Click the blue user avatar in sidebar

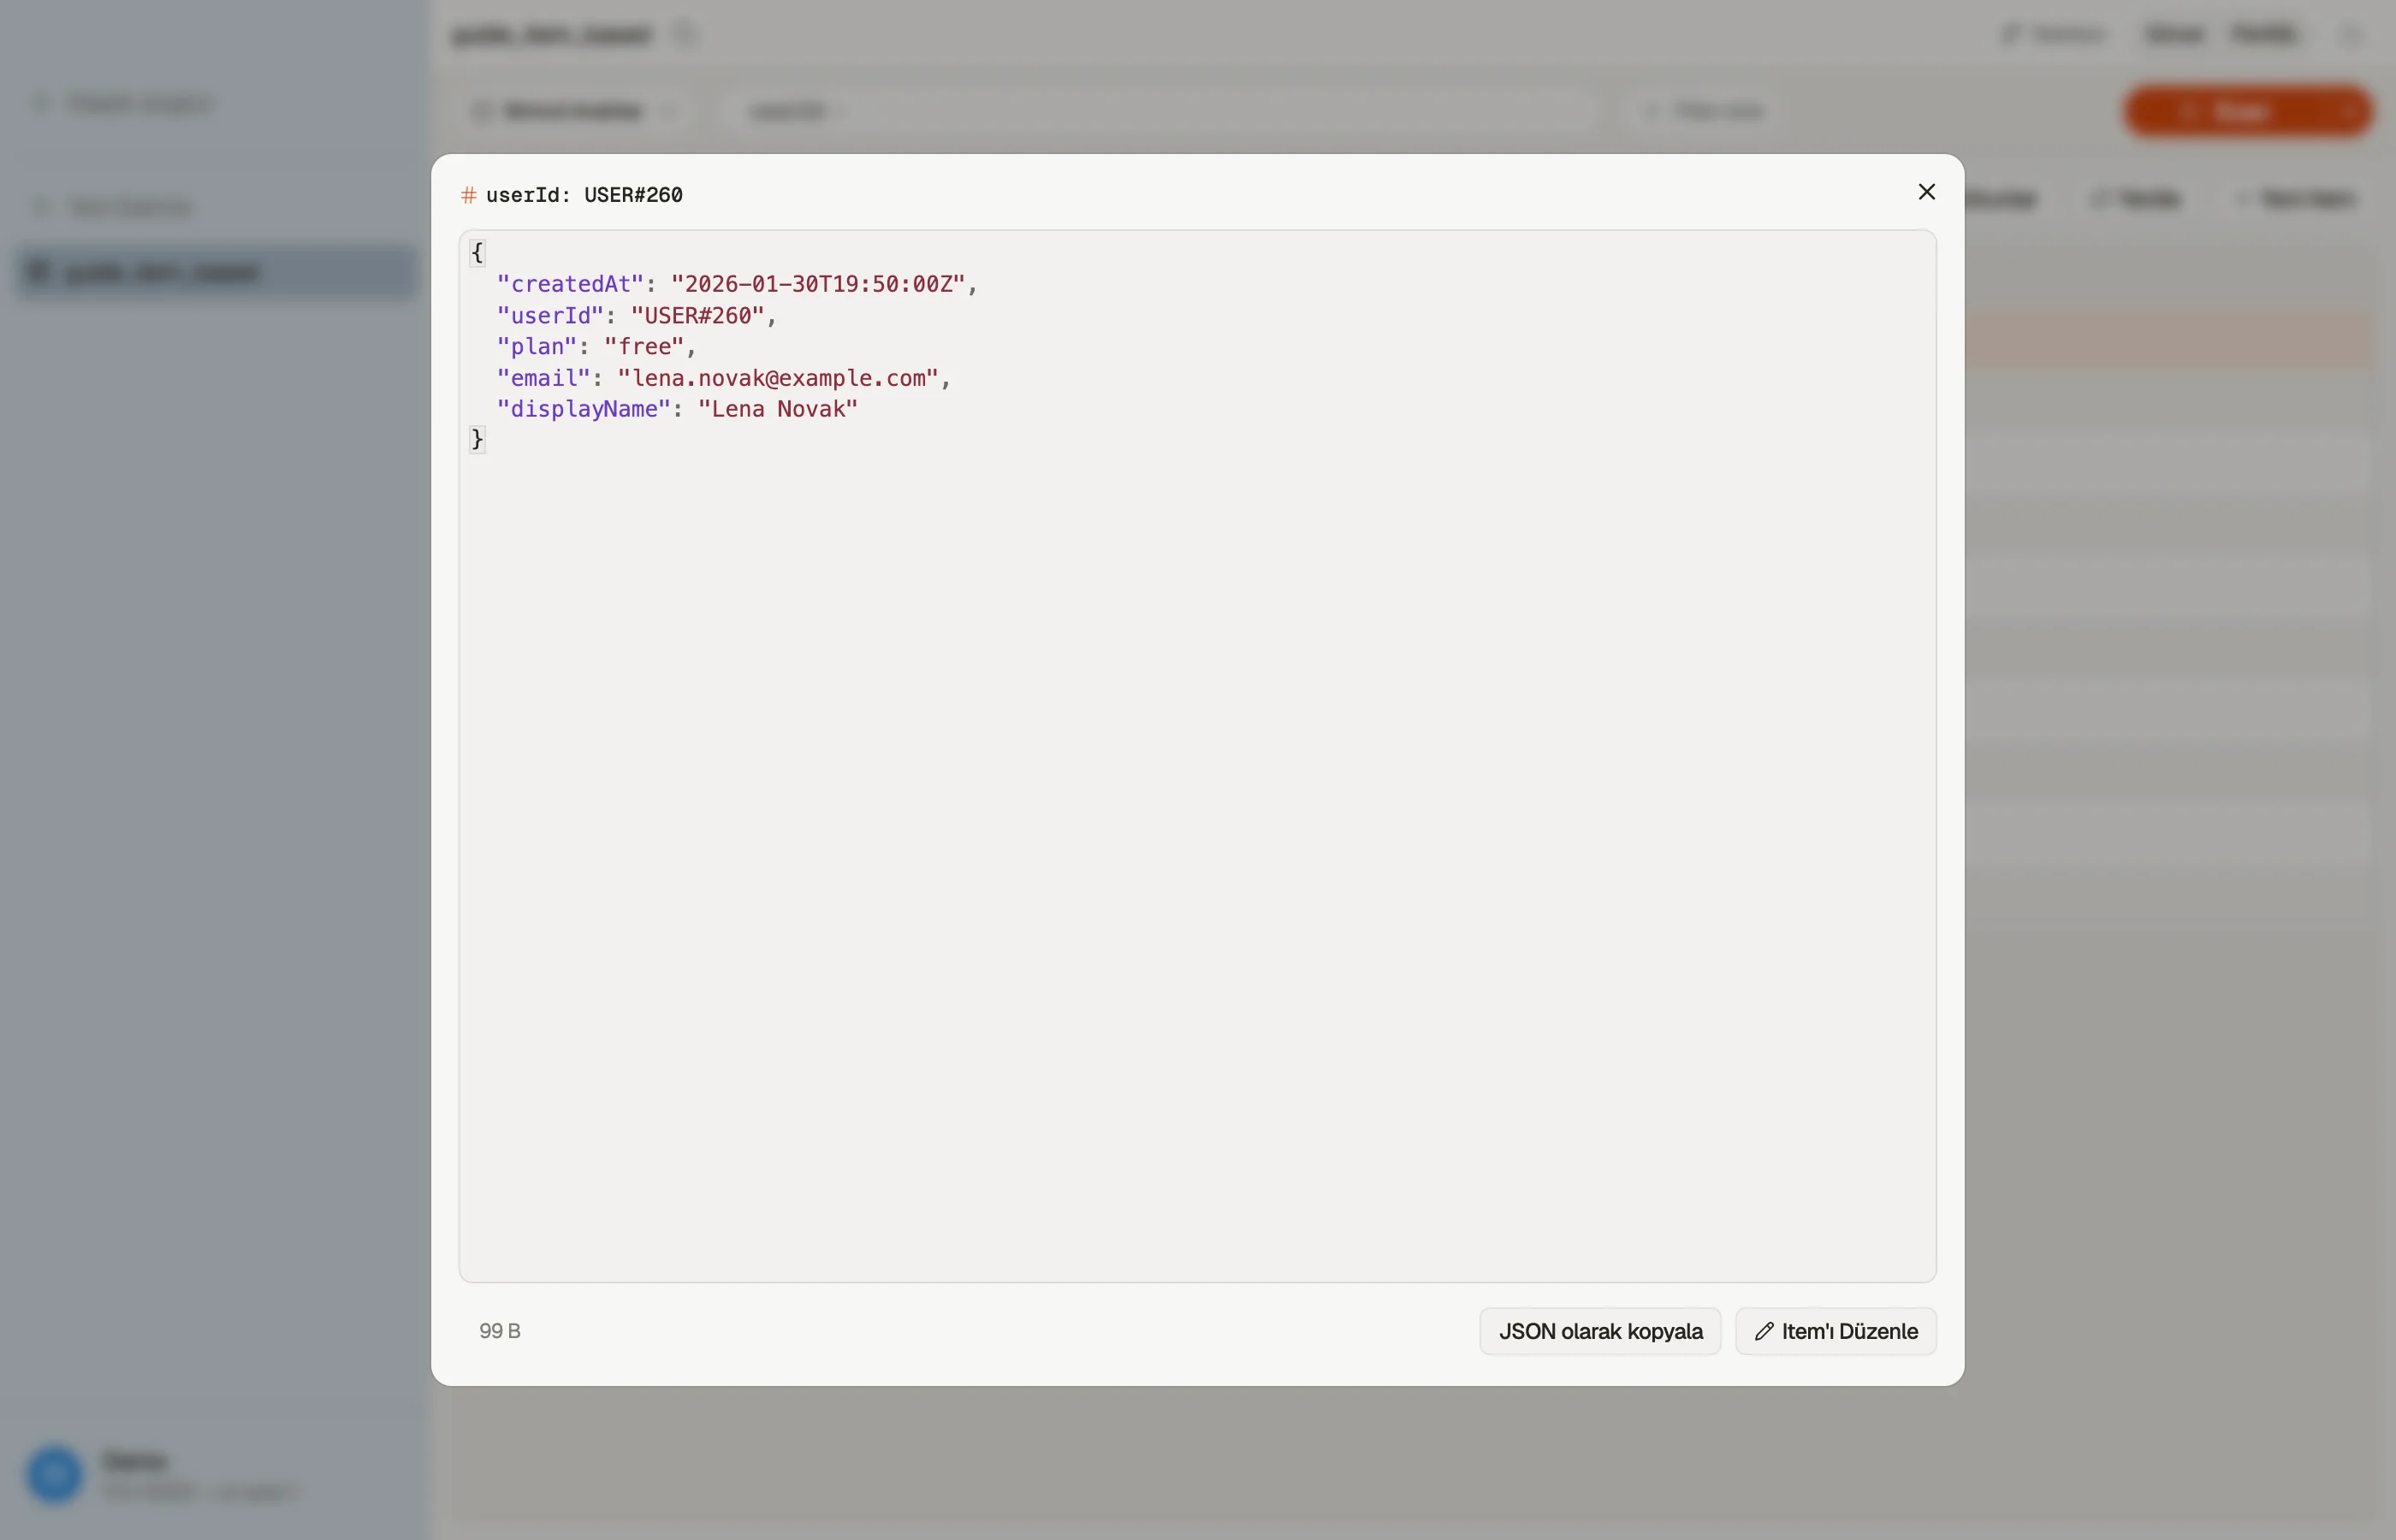pos(54,1474)
